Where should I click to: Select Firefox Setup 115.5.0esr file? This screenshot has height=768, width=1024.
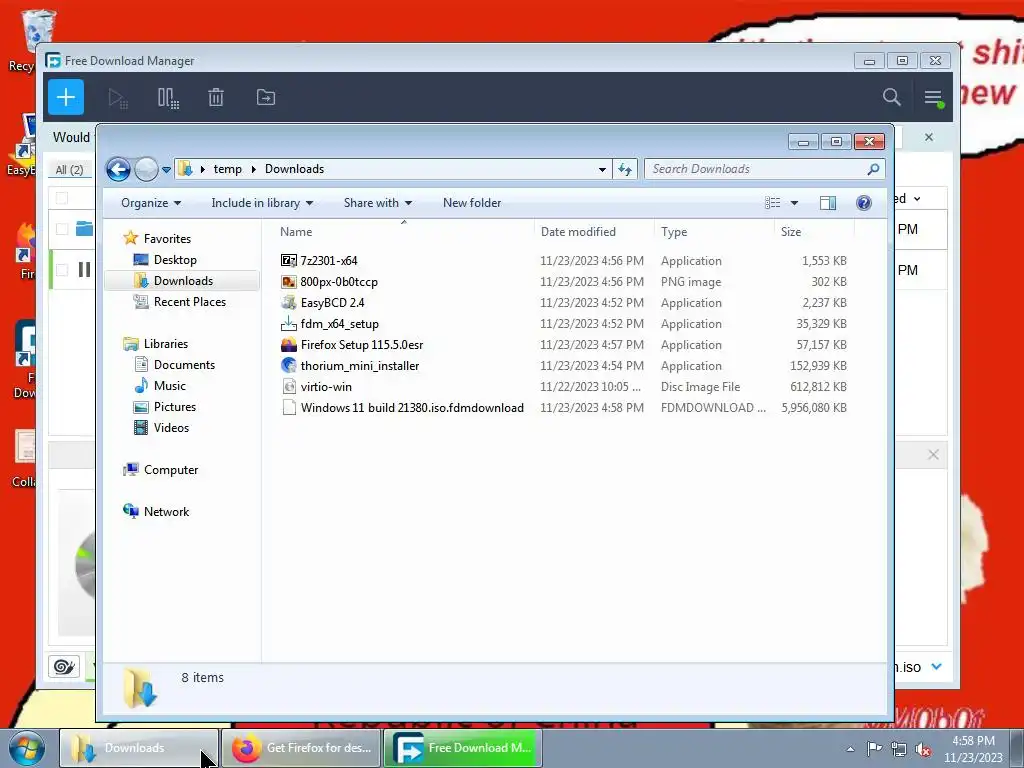(x=362, y=344)
